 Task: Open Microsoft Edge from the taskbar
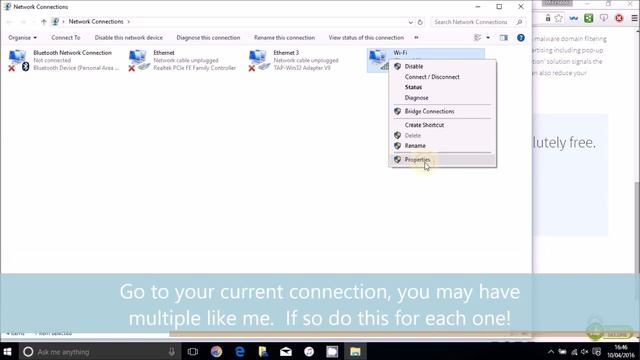(240, 351)
